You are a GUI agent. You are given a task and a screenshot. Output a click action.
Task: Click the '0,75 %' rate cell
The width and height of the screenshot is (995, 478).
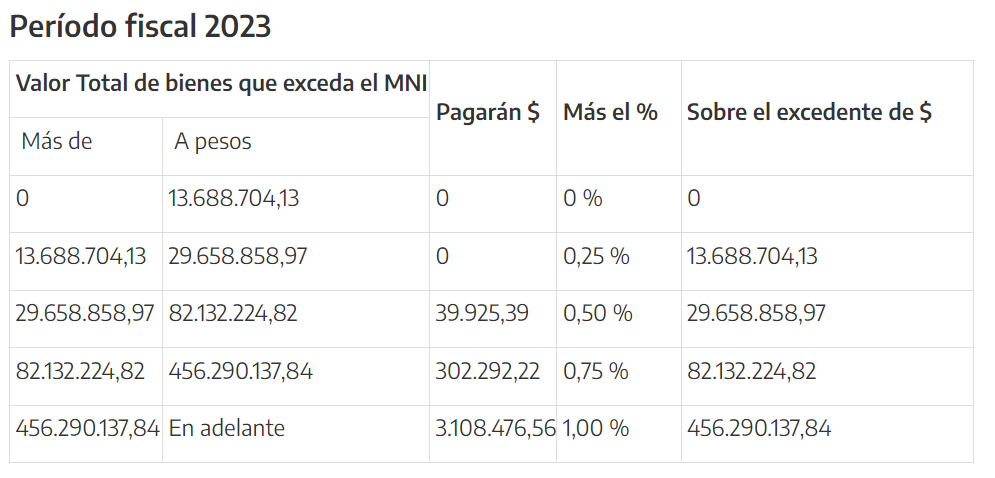coord(596,372)
